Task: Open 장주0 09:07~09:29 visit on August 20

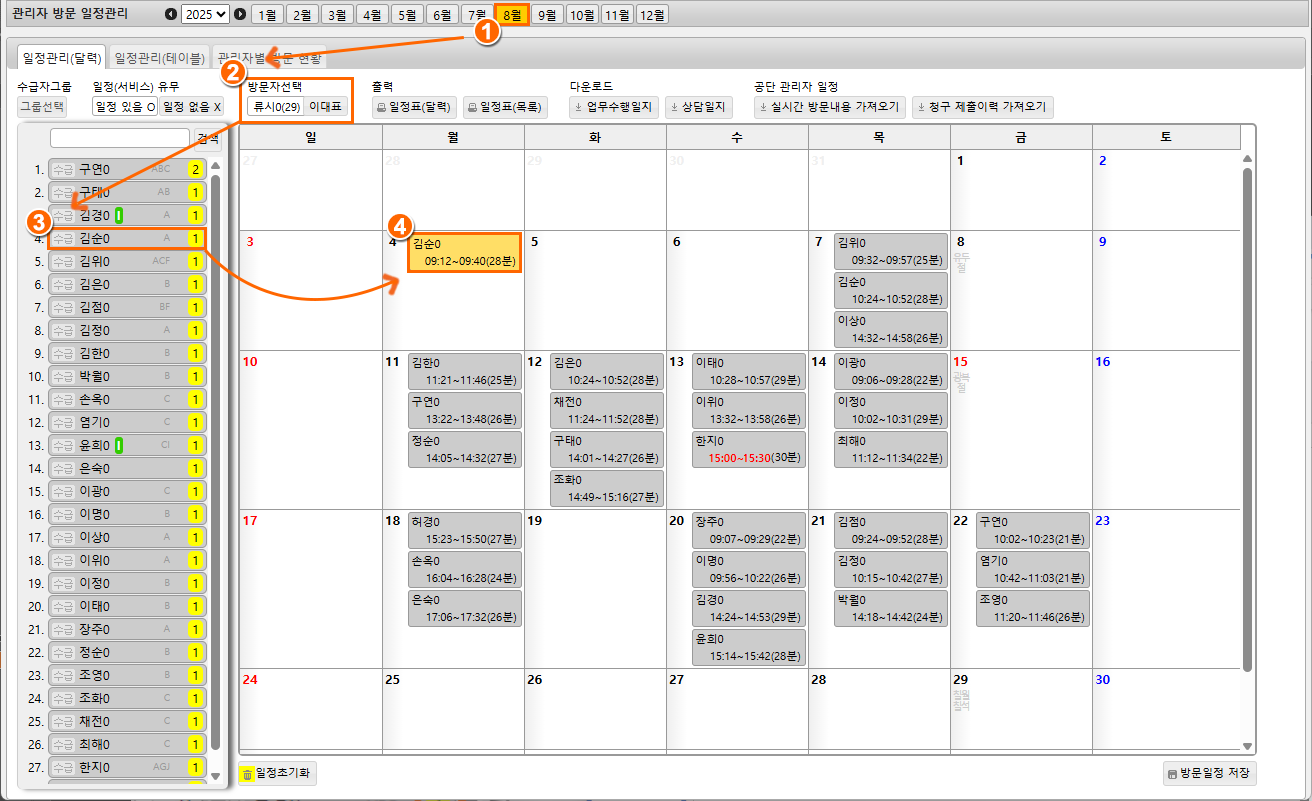Action: [x=748, y=530]
